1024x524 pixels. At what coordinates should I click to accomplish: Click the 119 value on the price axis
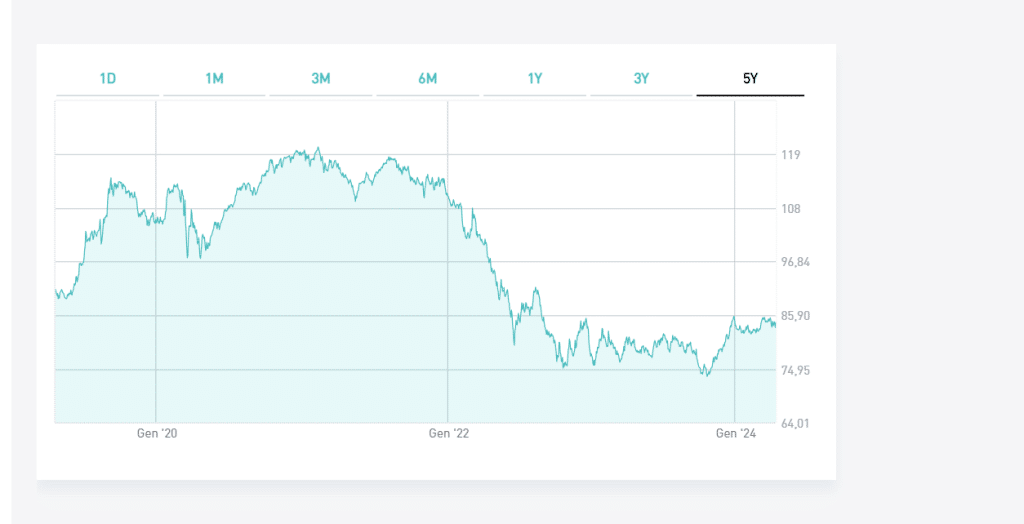click(x=790, y=155)
